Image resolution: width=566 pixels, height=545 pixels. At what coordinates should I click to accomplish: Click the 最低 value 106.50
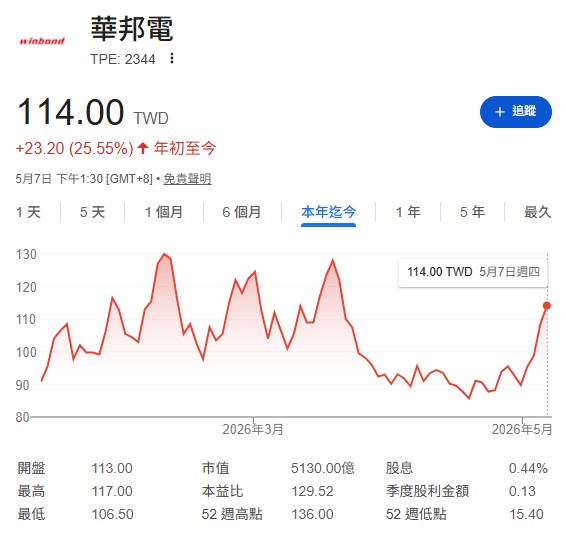[x=112, y=514]
